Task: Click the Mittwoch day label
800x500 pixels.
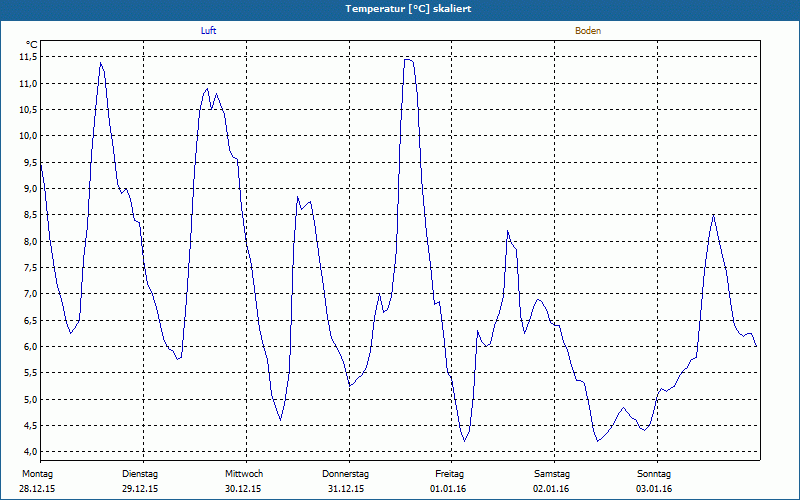Action: [244, 474]
